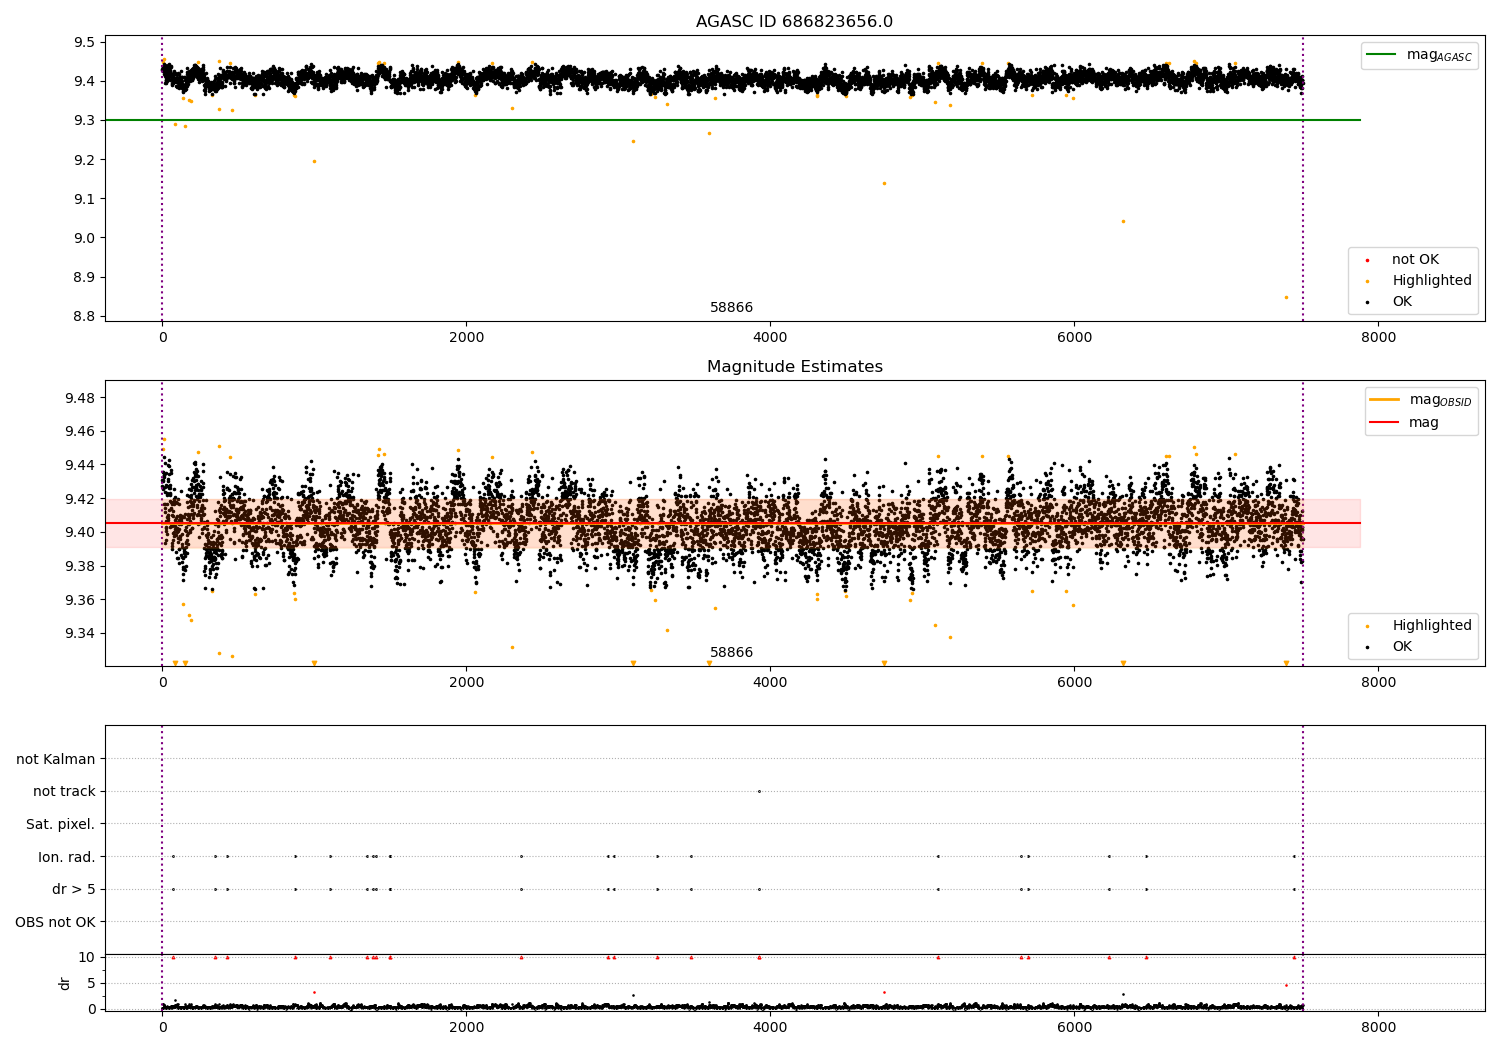Click the 'Highlighted' legend marker in Magnitude Estimates plot
Viewport: 1500px width, 1050px height.
click(x=1367, y=626)
